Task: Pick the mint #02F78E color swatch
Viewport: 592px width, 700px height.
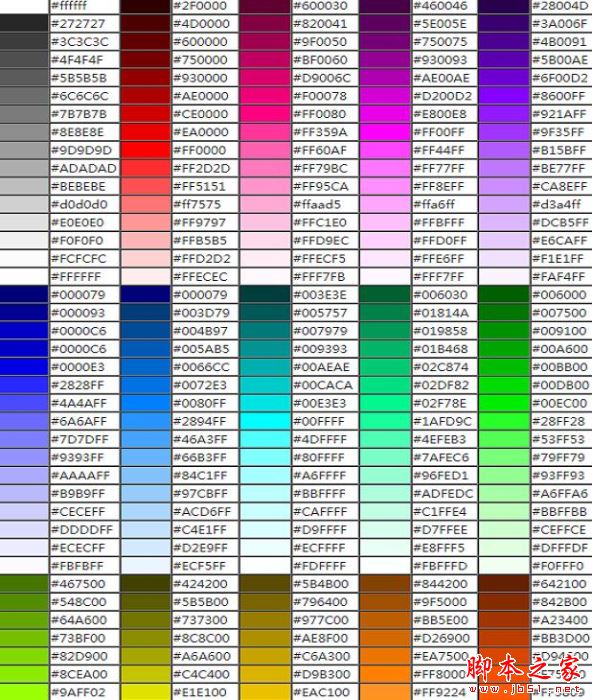Action: tap(384, 403)
